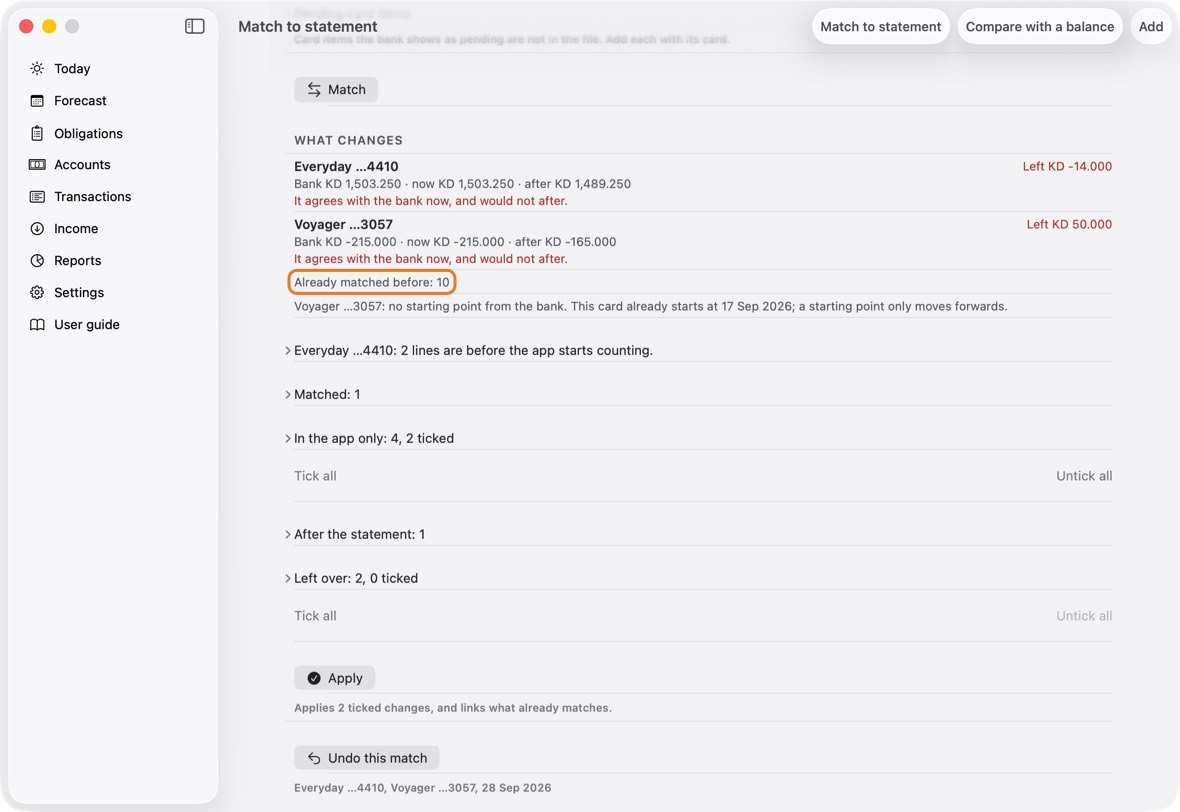
Task: Click 'Match to statement' toolbar button
Action: (x=880, y=26)
